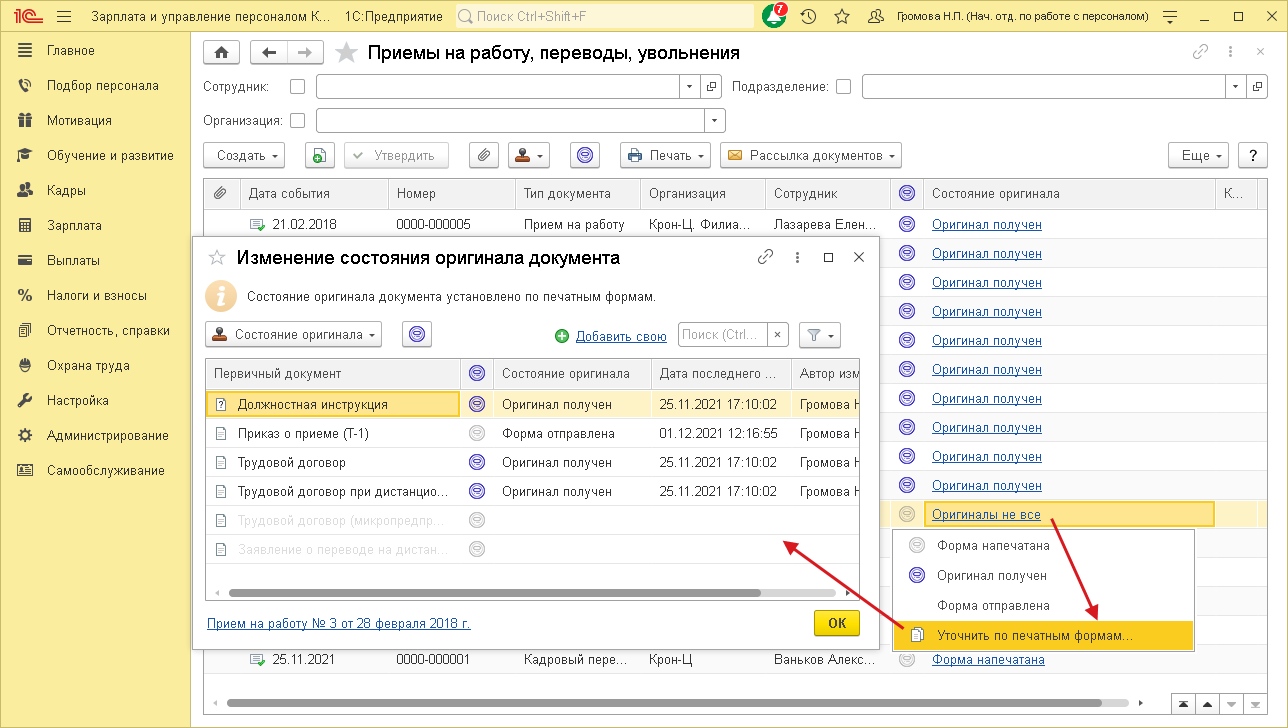Click the global search field
1288x728 pixels.
605,16
